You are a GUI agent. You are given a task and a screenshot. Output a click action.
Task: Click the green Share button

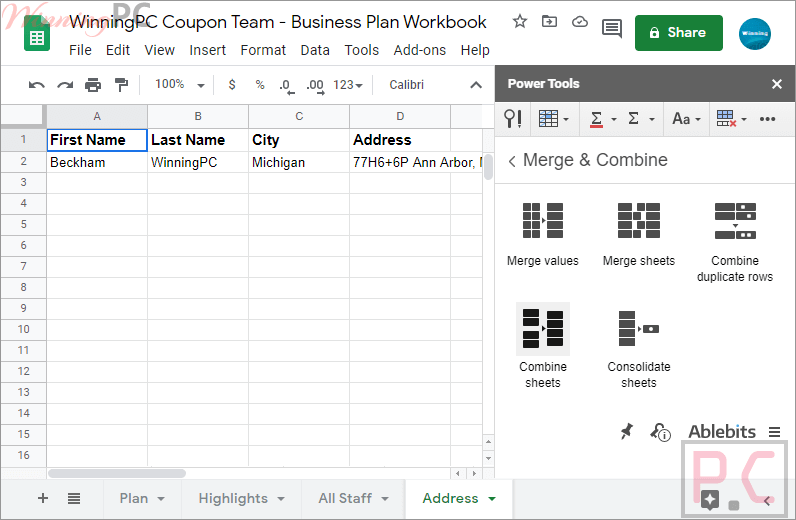tap(679, 33)
